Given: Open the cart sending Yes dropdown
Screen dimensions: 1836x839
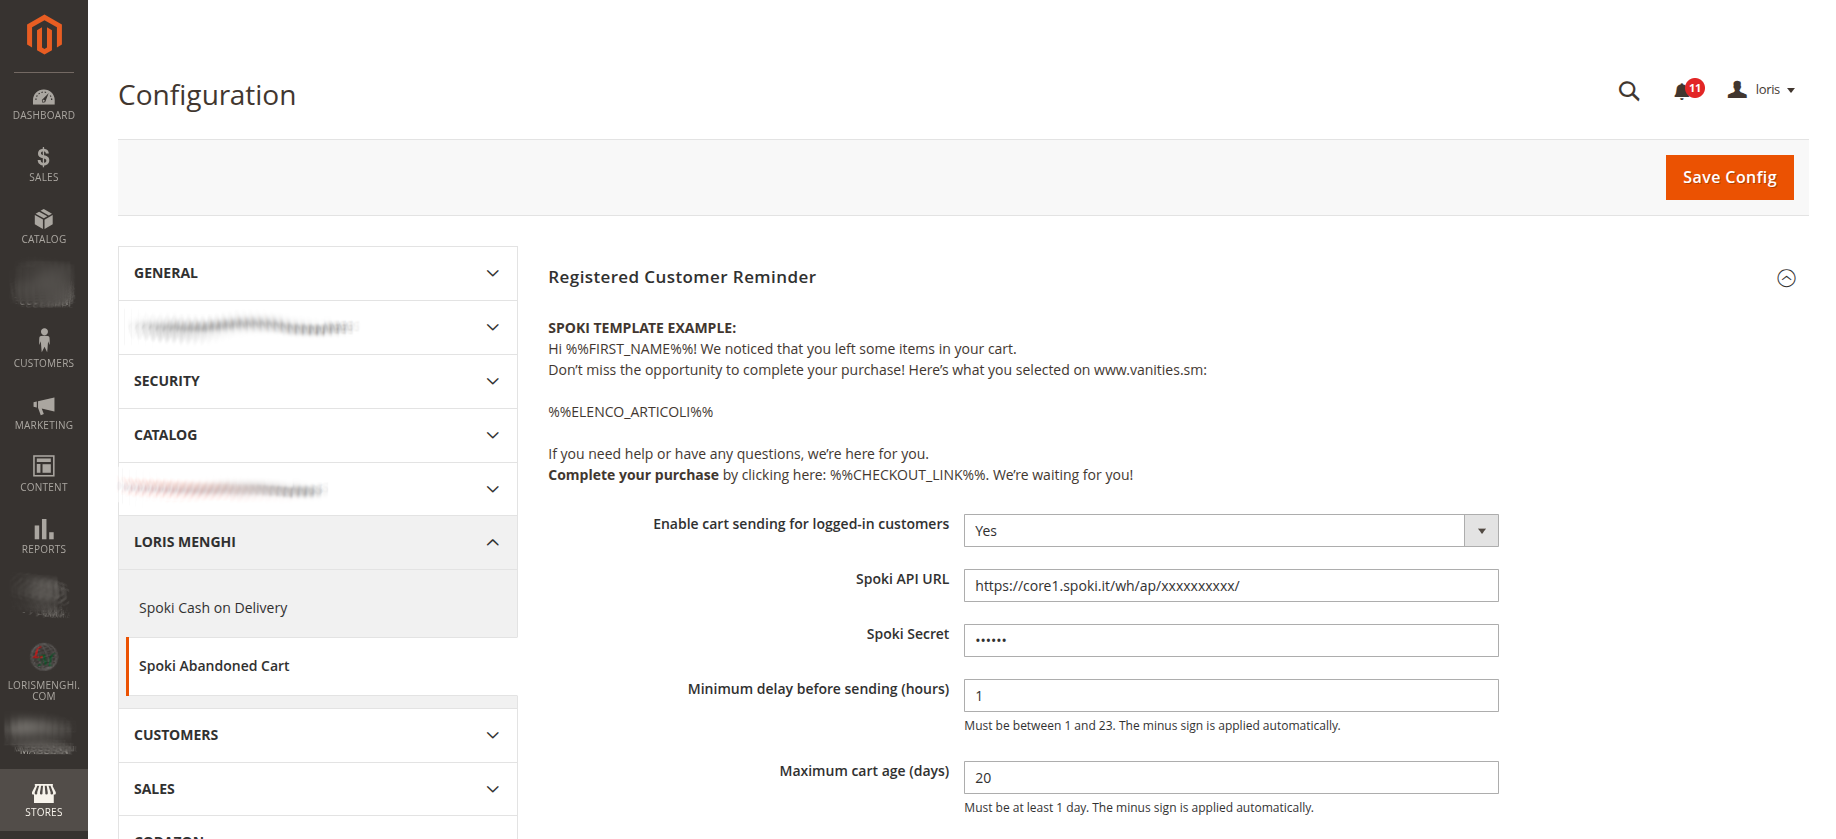Looking at the screenshot, I should (x=1230, y=531).
